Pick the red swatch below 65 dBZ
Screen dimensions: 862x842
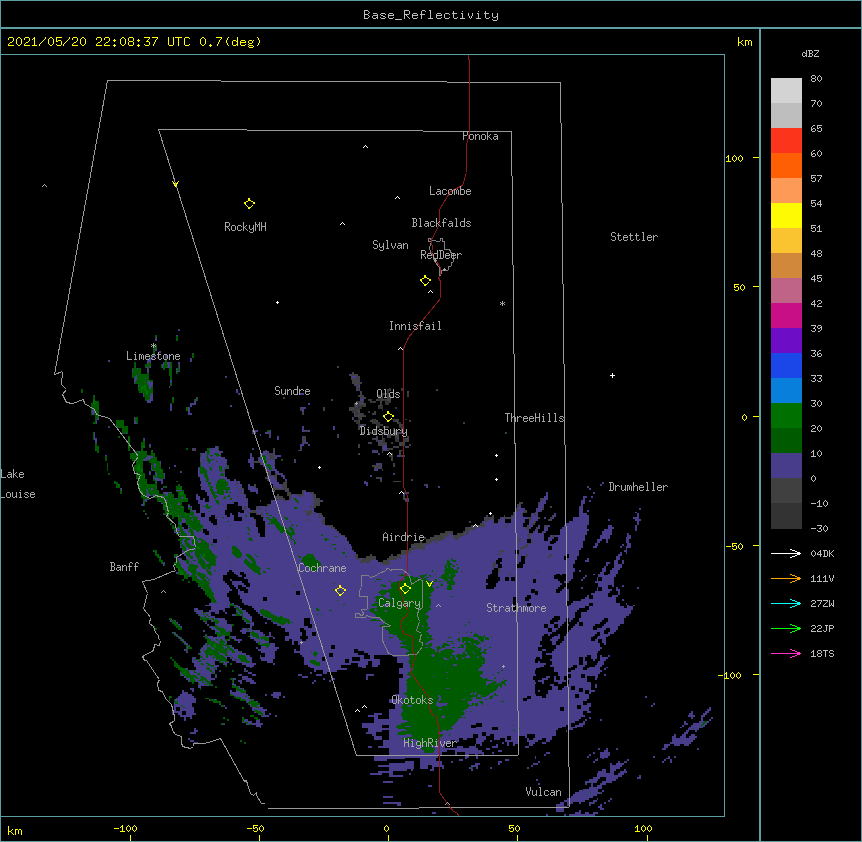pos(786,141)
